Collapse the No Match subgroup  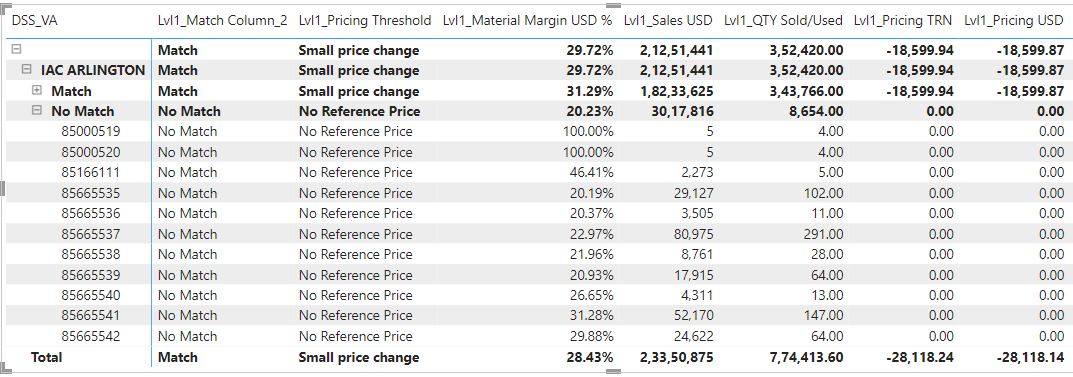tap(38, 111)
